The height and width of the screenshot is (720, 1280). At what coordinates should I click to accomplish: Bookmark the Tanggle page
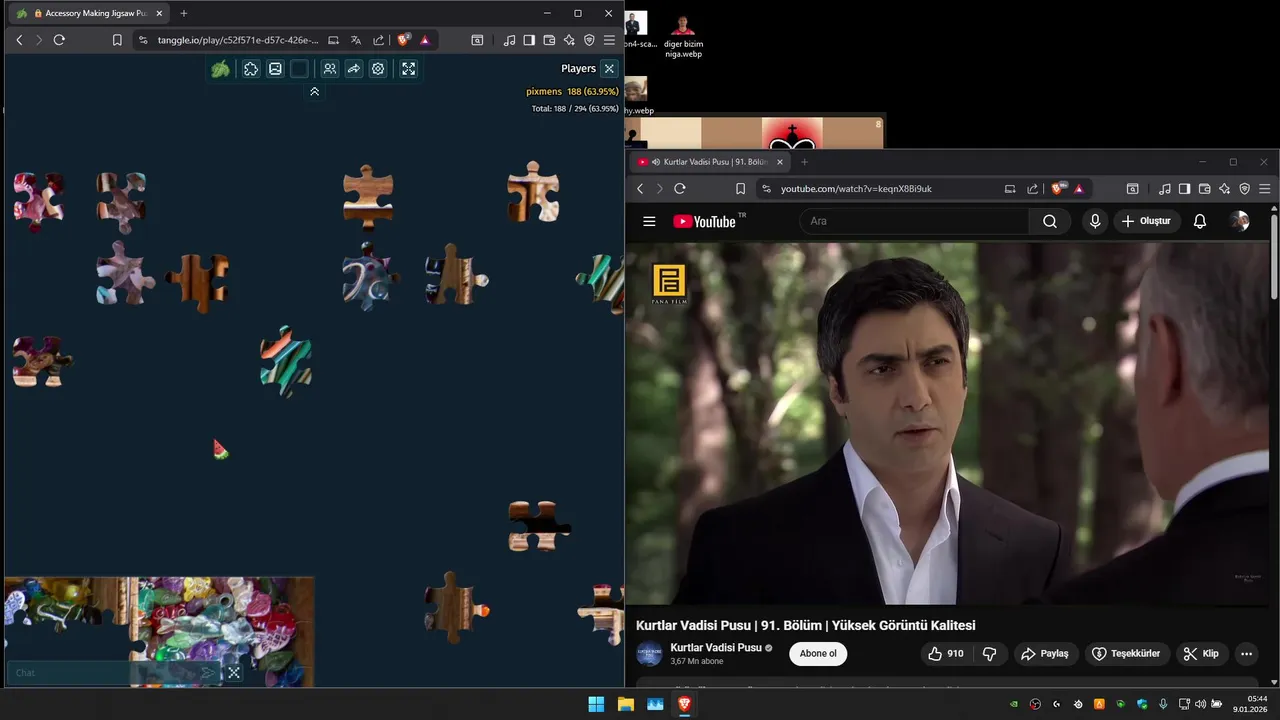point(117,40)
